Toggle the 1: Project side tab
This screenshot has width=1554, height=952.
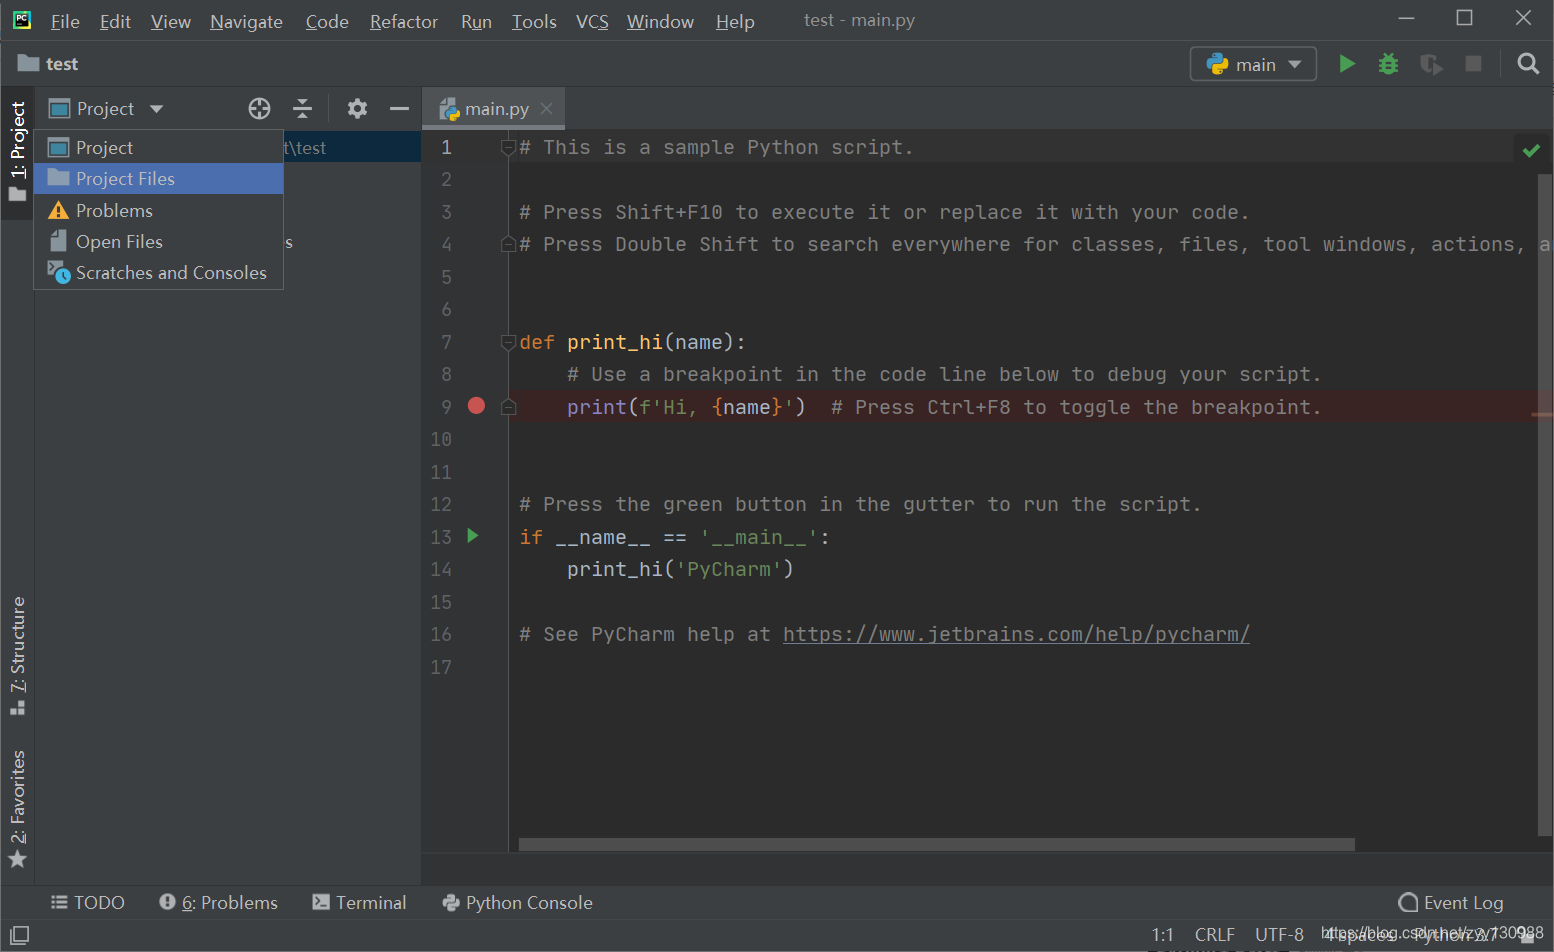[18, 151]
